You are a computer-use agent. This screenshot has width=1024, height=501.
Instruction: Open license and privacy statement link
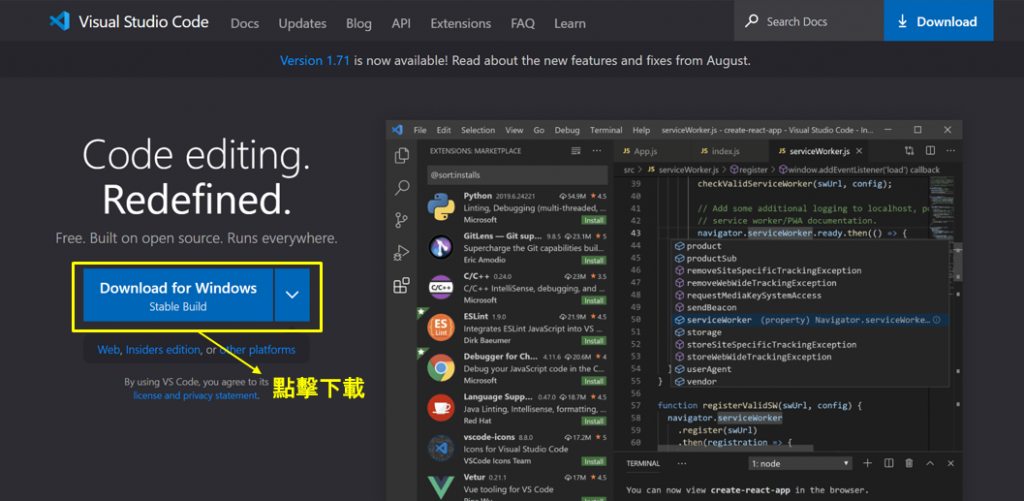click(x=195, y=396)
